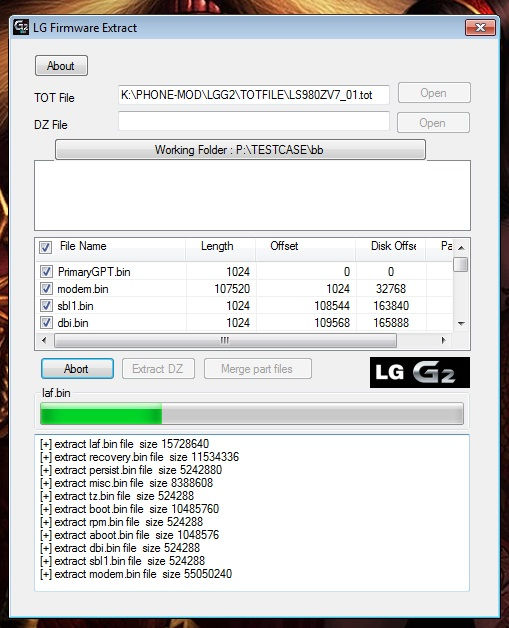Click the vertical scrollbar thumb in file list
This screenshot has width=509, height=628.
[x=462, y=264]
